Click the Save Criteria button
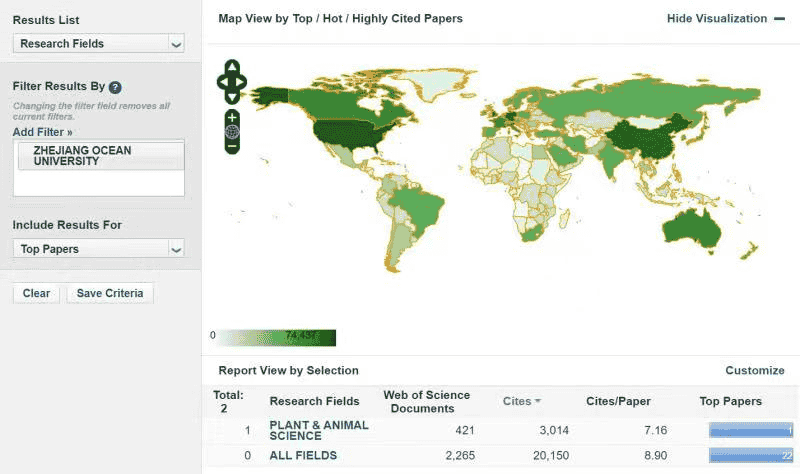800x474 pixels. tap(110, 293)
